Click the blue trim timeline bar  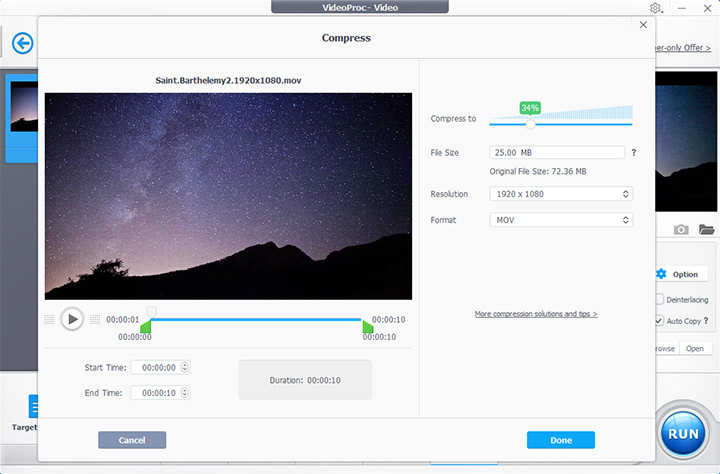click(x=256, y=319)
